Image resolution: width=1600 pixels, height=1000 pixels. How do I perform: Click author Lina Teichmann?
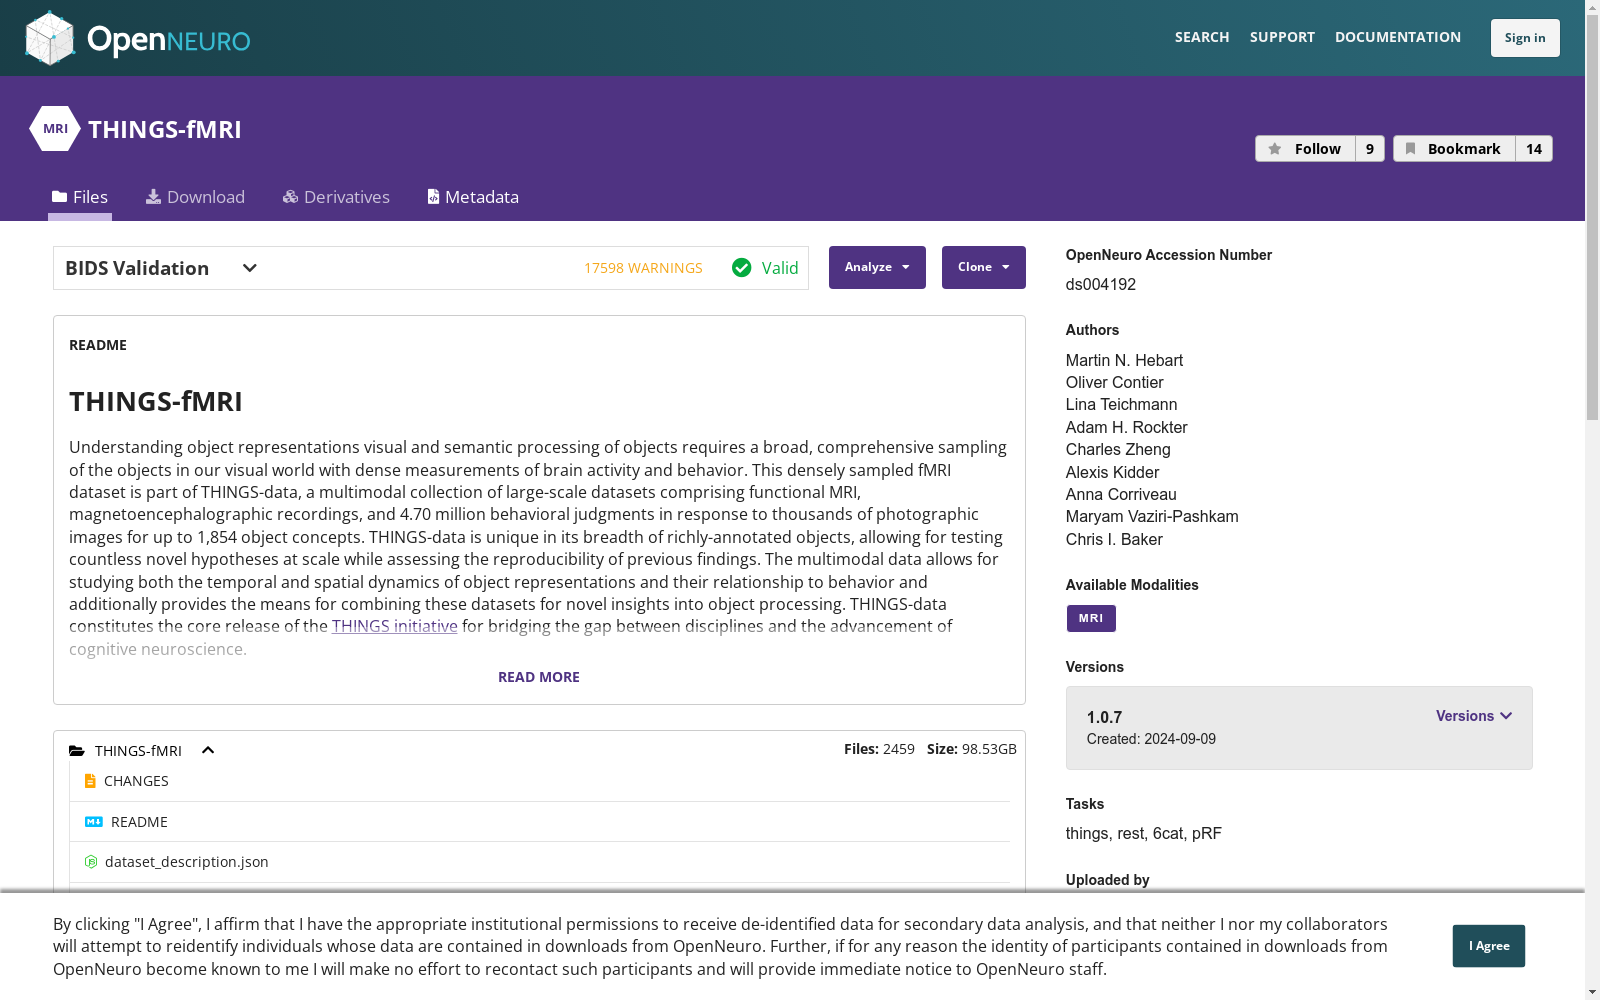coord(1122,405)
